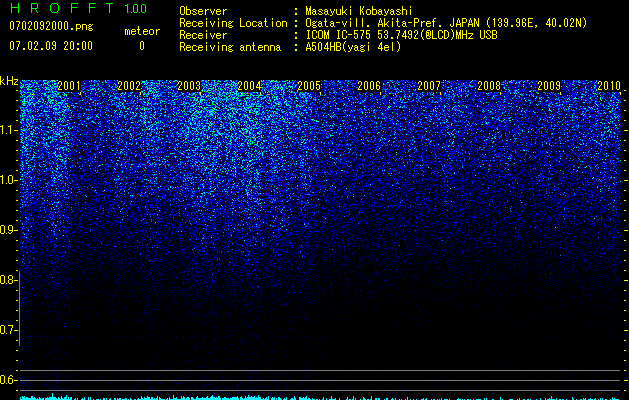Click the 0.6 kHz axis label

(x=7, y=380)
